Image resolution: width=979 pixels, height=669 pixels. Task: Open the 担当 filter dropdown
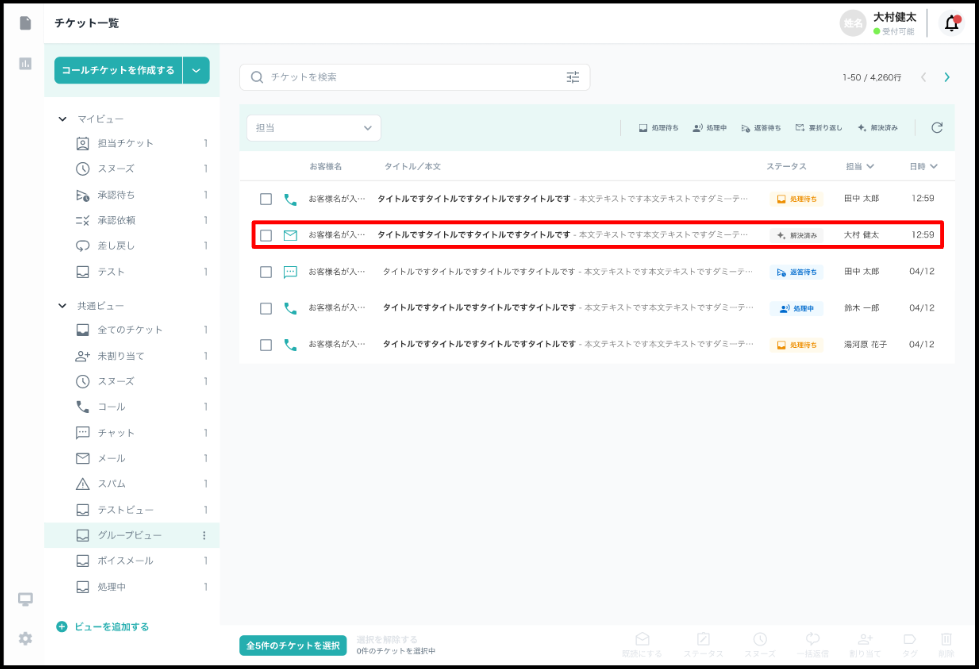point(313,128)
